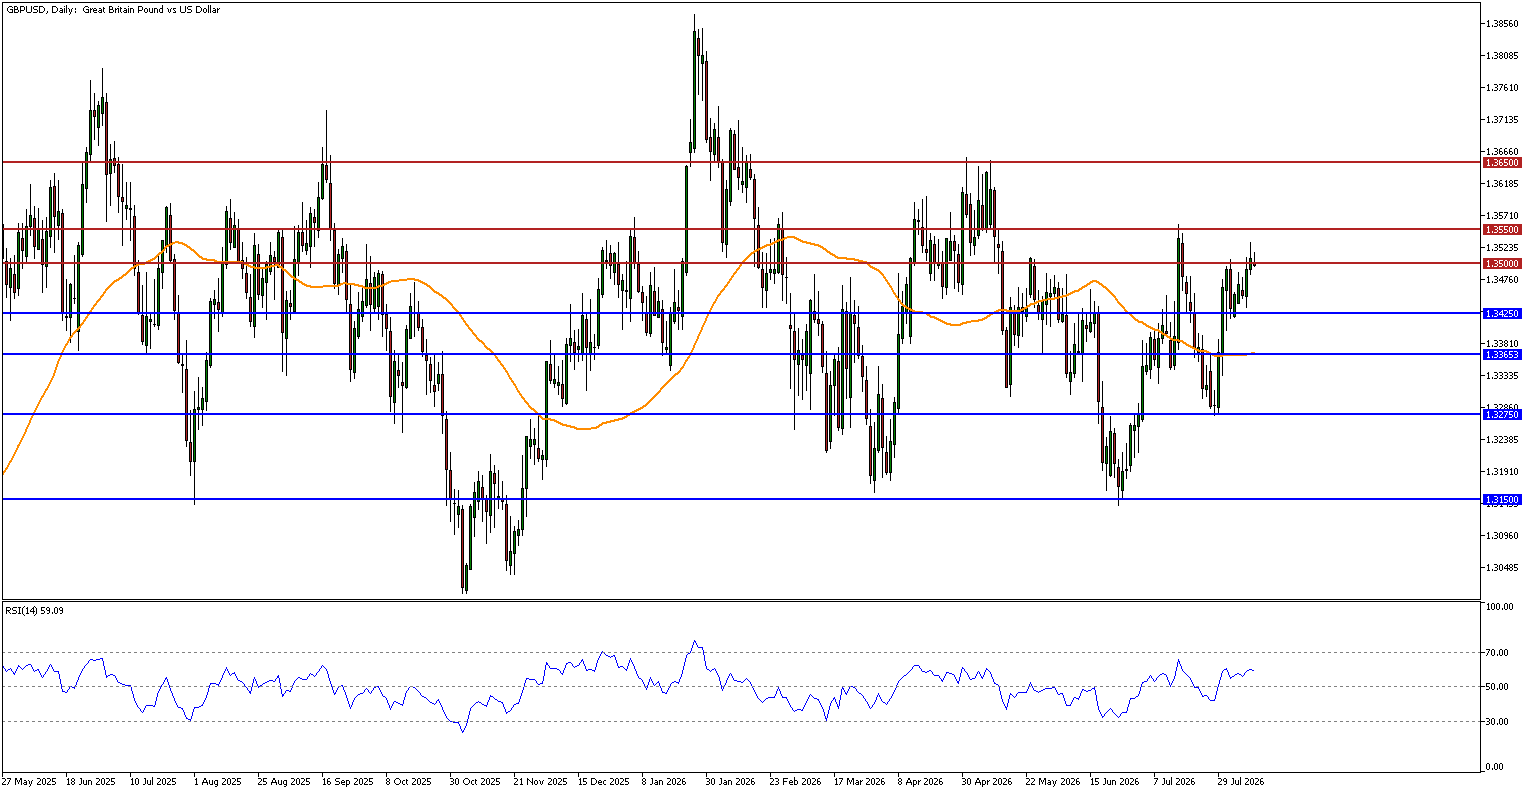Click the 10 Jul 2025 date label

[154, 782]
